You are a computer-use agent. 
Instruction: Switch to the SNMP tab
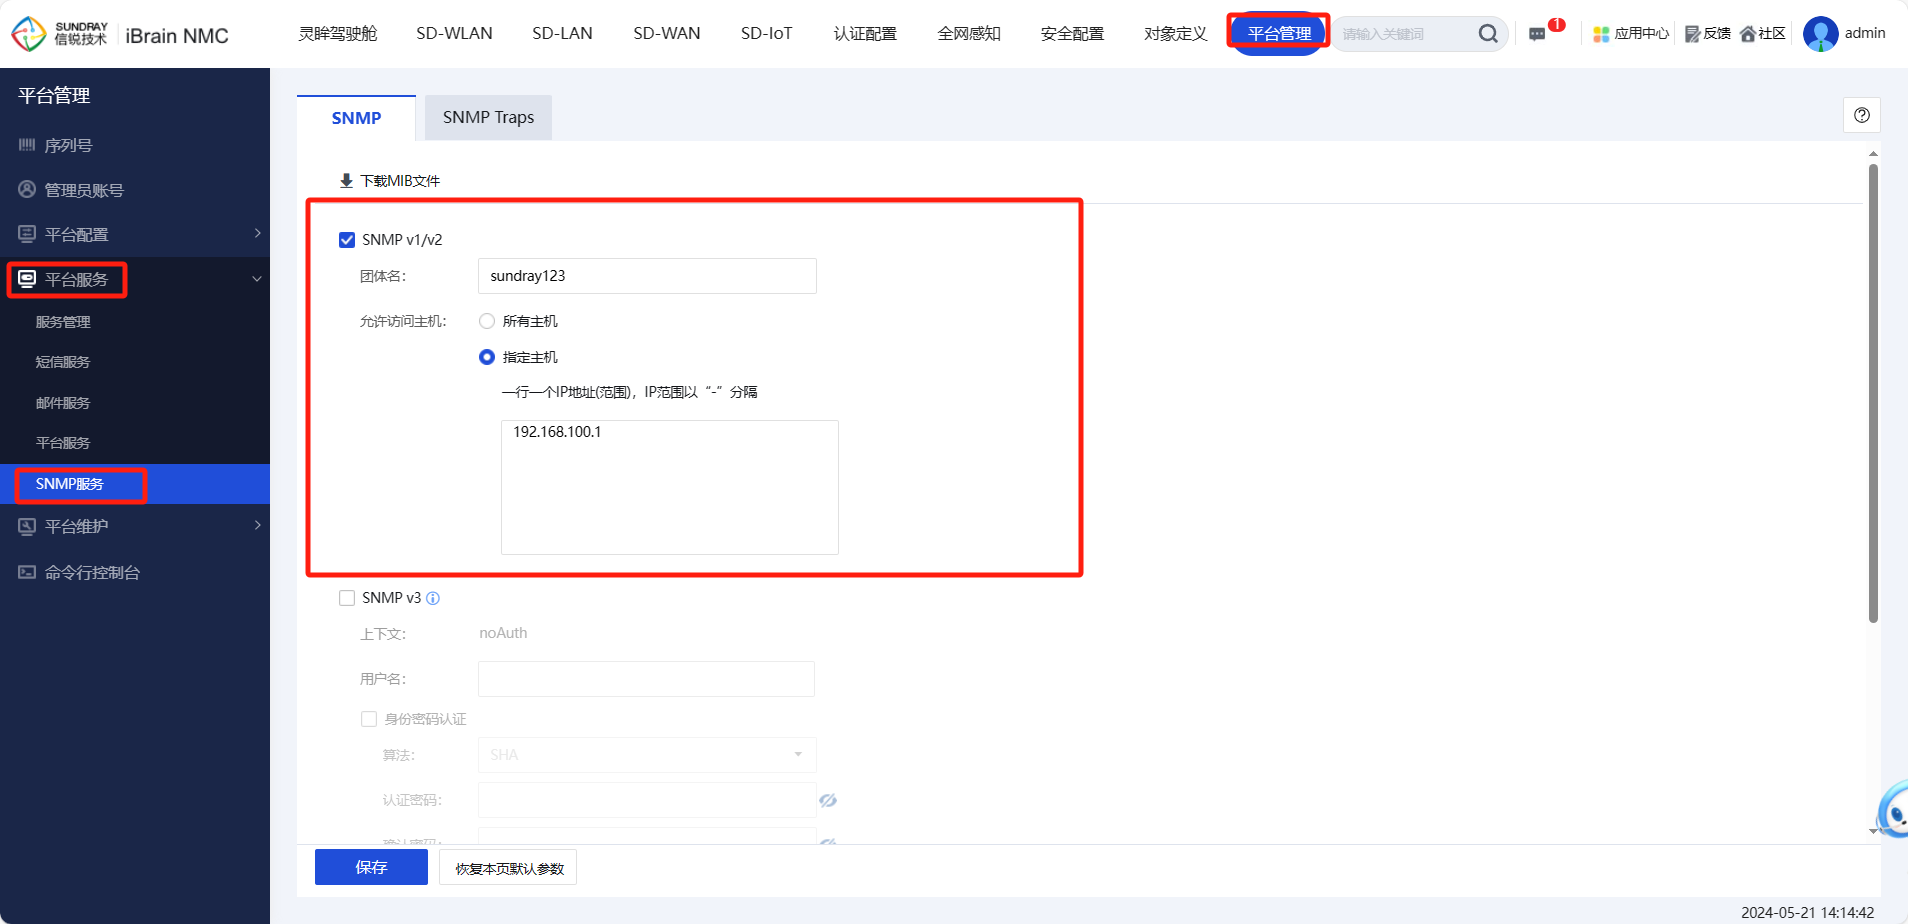(x=356, y=118)
